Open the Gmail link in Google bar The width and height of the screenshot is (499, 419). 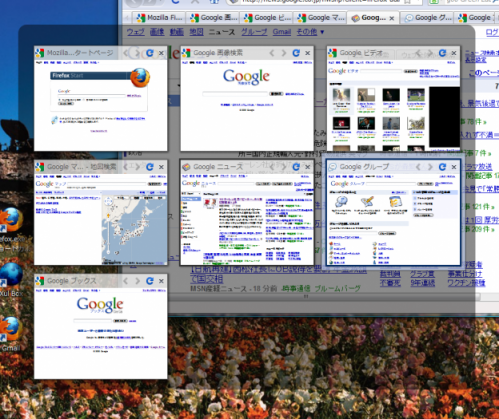282,32
